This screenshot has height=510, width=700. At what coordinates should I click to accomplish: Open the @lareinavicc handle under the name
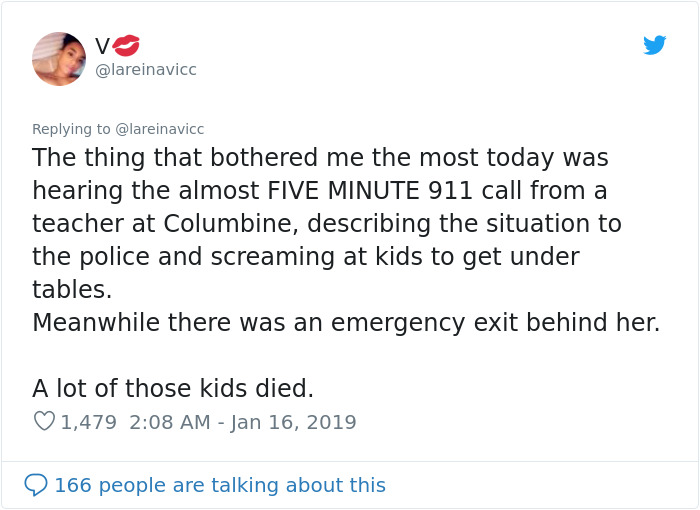(x=146, y=69)
